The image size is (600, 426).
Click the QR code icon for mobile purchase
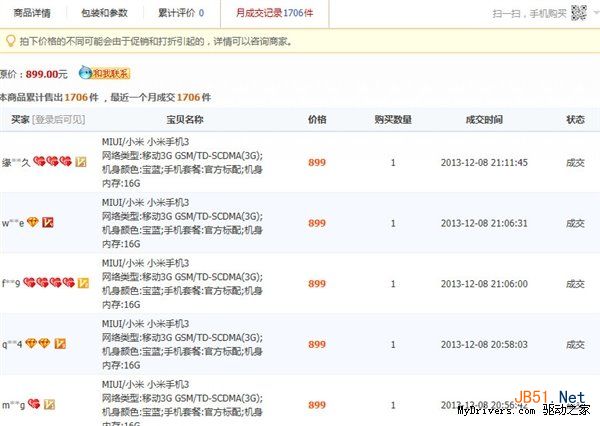pos(579,13)
